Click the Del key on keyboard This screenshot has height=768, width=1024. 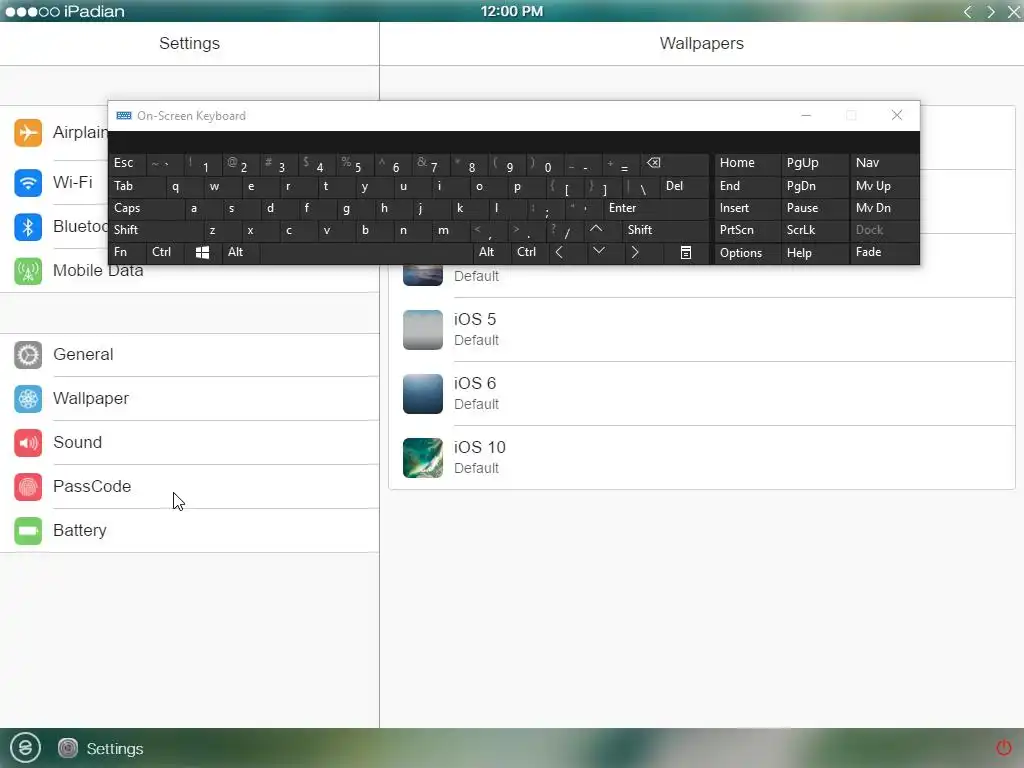point(684,186)
